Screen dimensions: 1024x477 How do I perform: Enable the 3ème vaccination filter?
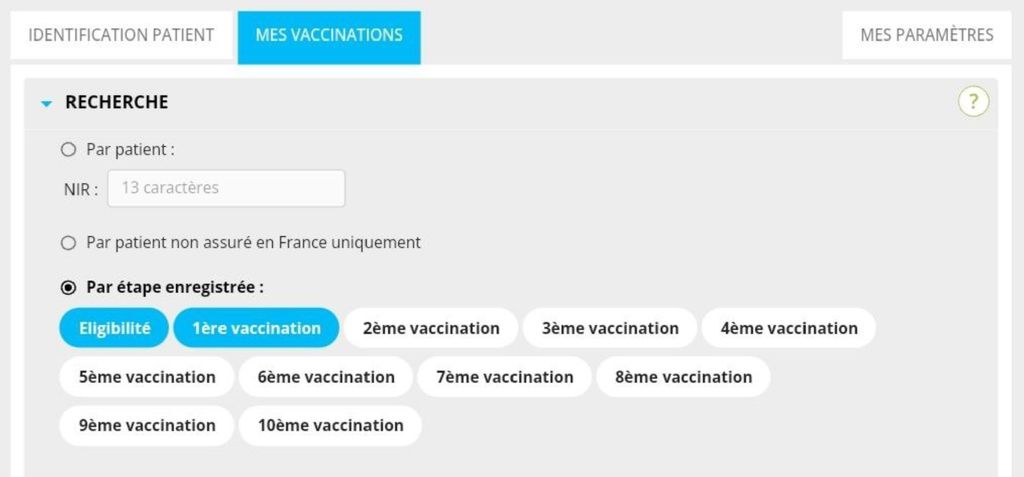610,328
